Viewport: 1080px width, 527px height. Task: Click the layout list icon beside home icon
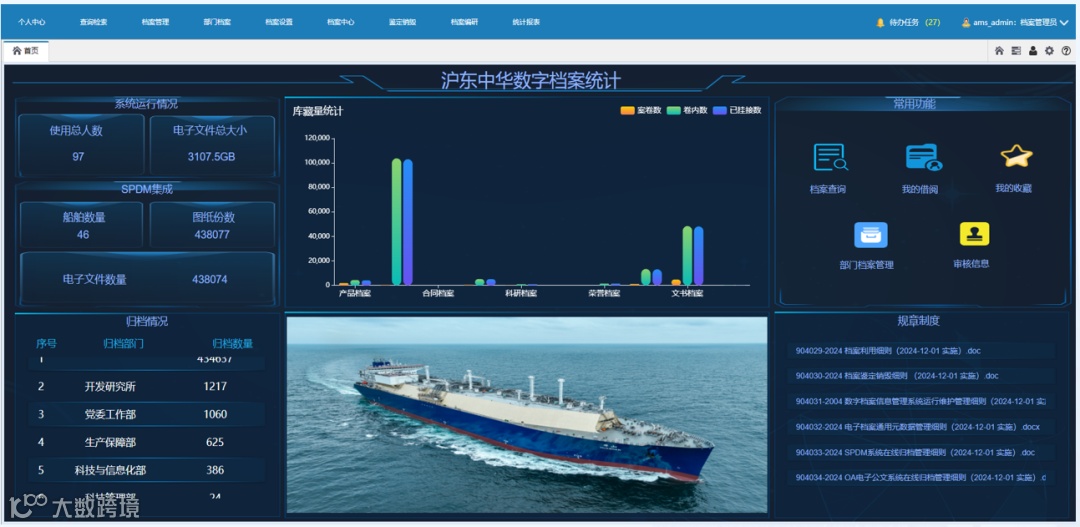pos(1016,51)
